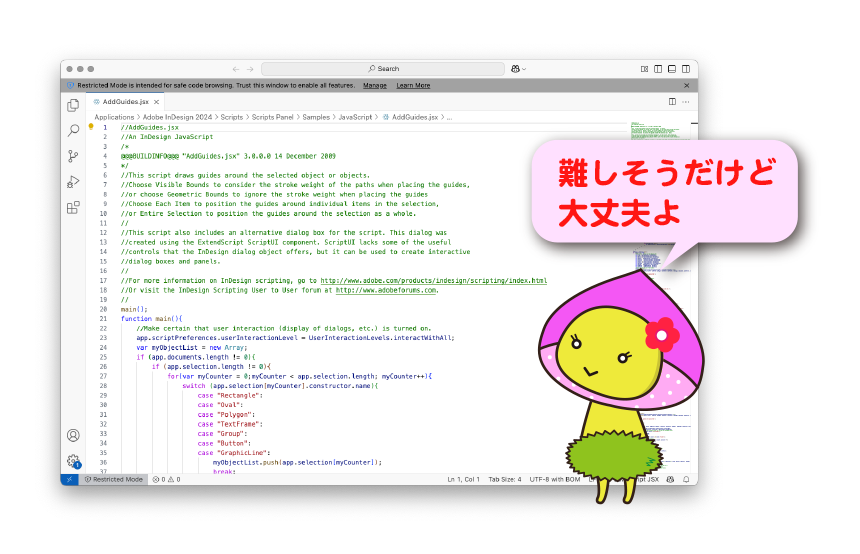The image size is (860, 554).
Task: Open the Extensions view
Action: (73, 207)
